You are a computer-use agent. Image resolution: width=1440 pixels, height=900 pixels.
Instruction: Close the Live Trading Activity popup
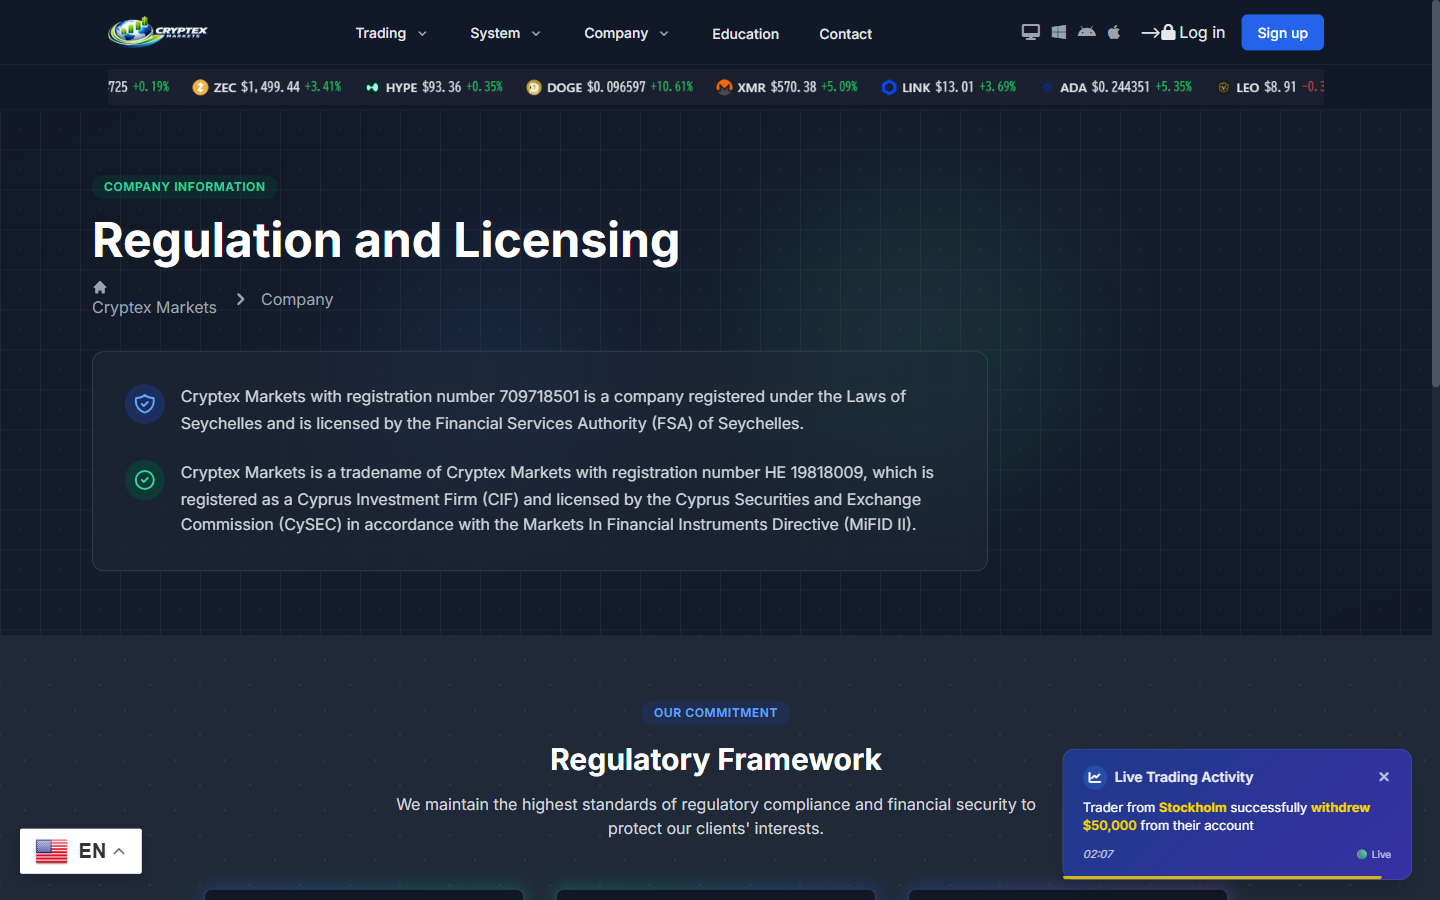pyautogui.click(x=1384, y=777)
